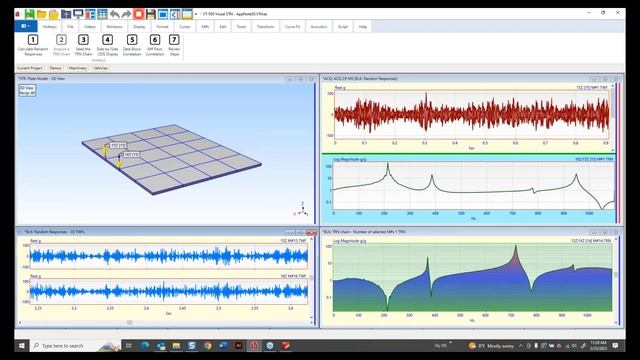Open Task View from the taskbar
640x360 pixels.
click(x=129, y=346)
